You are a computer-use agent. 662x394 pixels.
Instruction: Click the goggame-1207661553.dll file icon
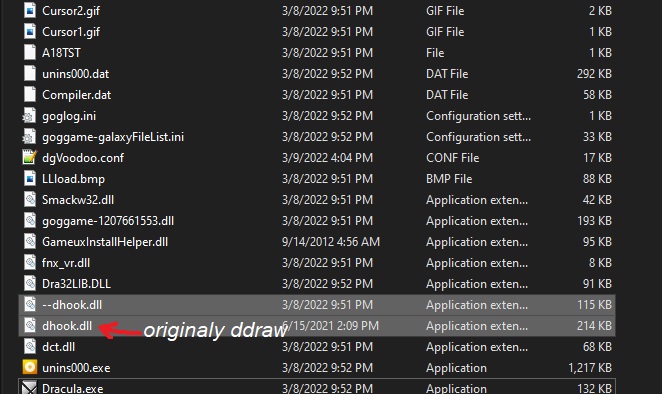tap(30, 221)
